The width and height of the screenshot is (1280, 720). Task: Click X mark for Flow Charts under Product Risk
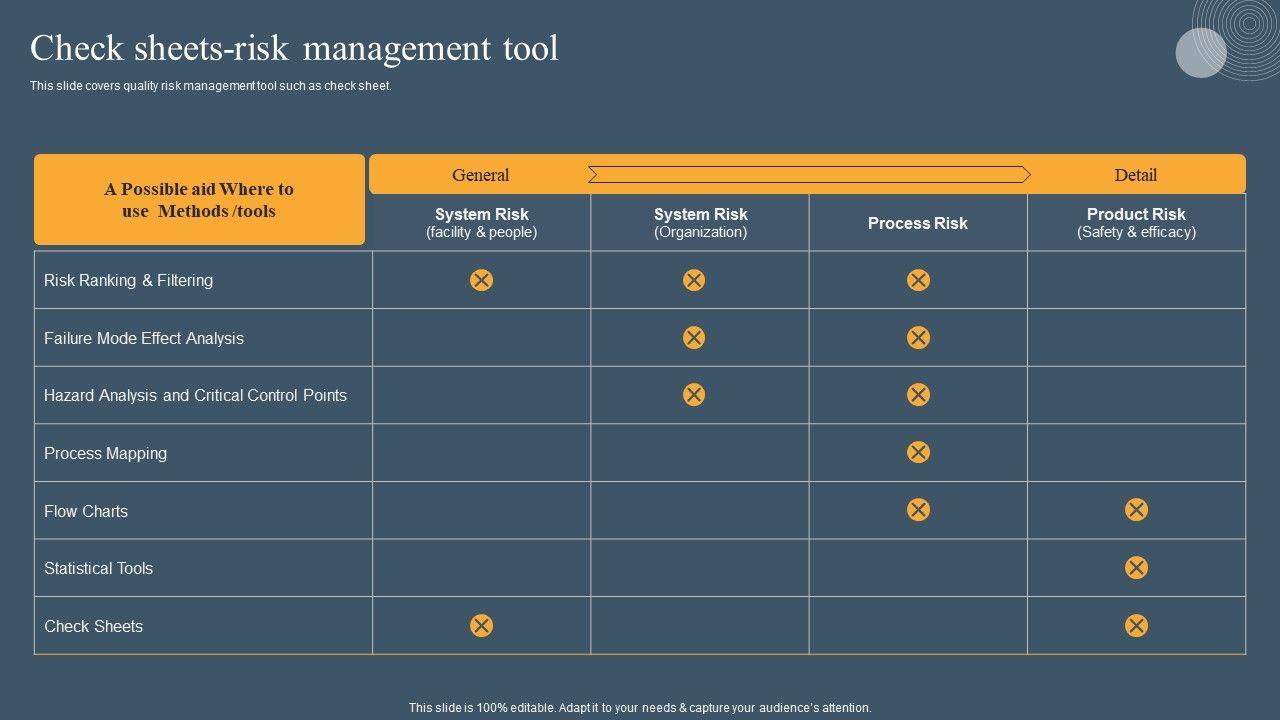click(1136, 510)
